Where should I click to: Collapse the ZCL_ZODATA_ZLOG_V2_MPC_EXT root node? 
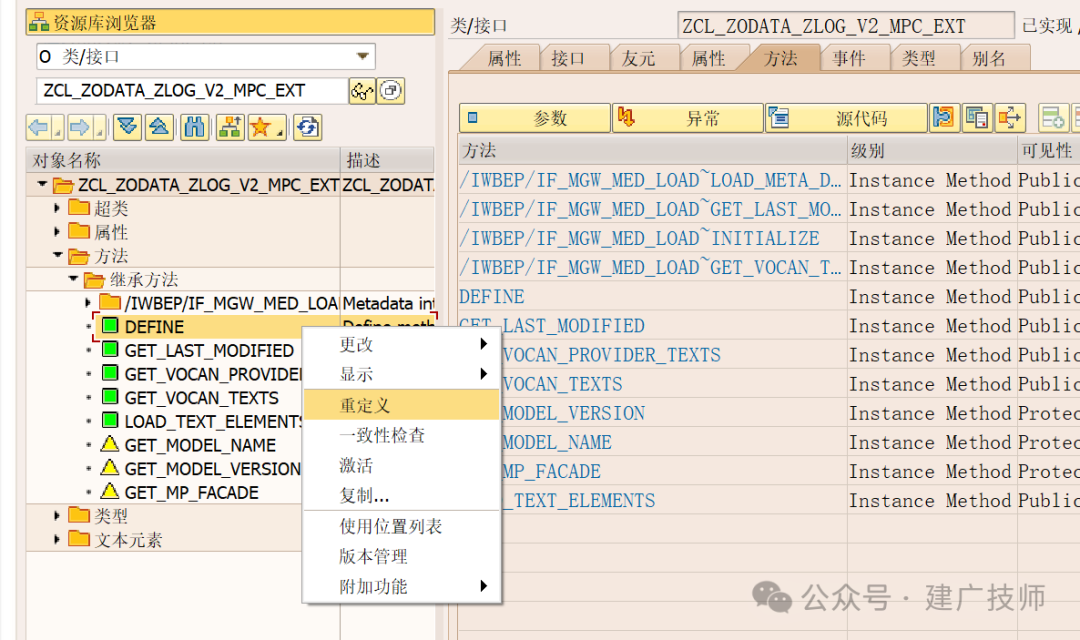click(x=43, y=184)
